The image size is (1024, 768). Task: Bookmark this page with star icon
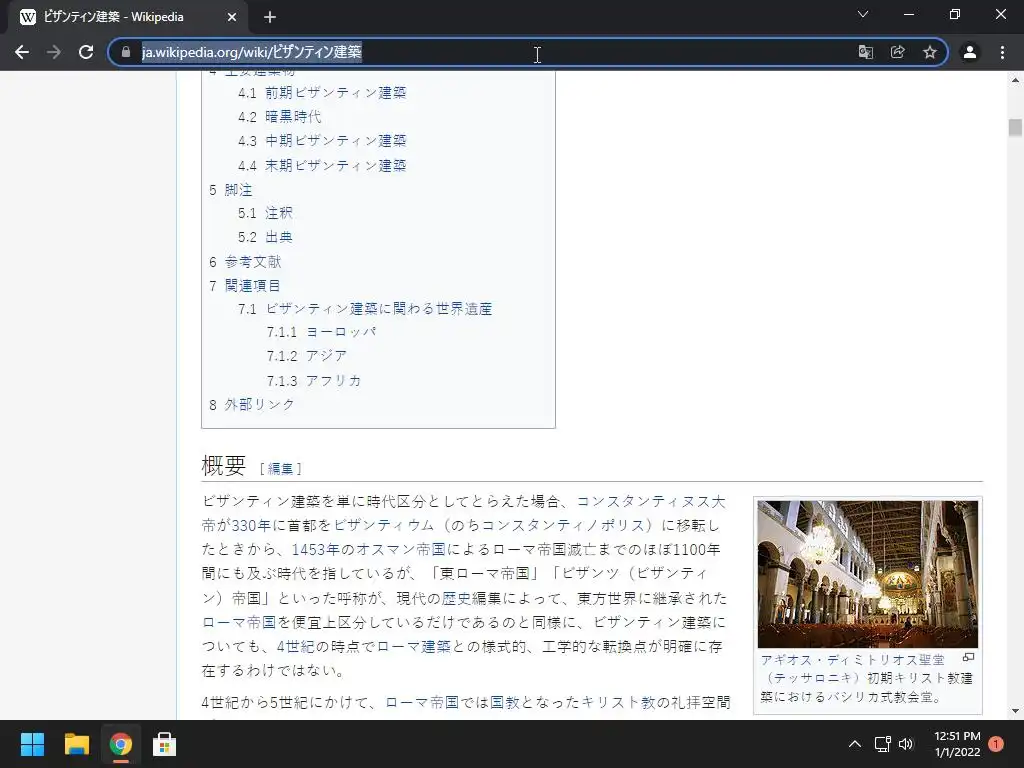(x=929, y=52)
